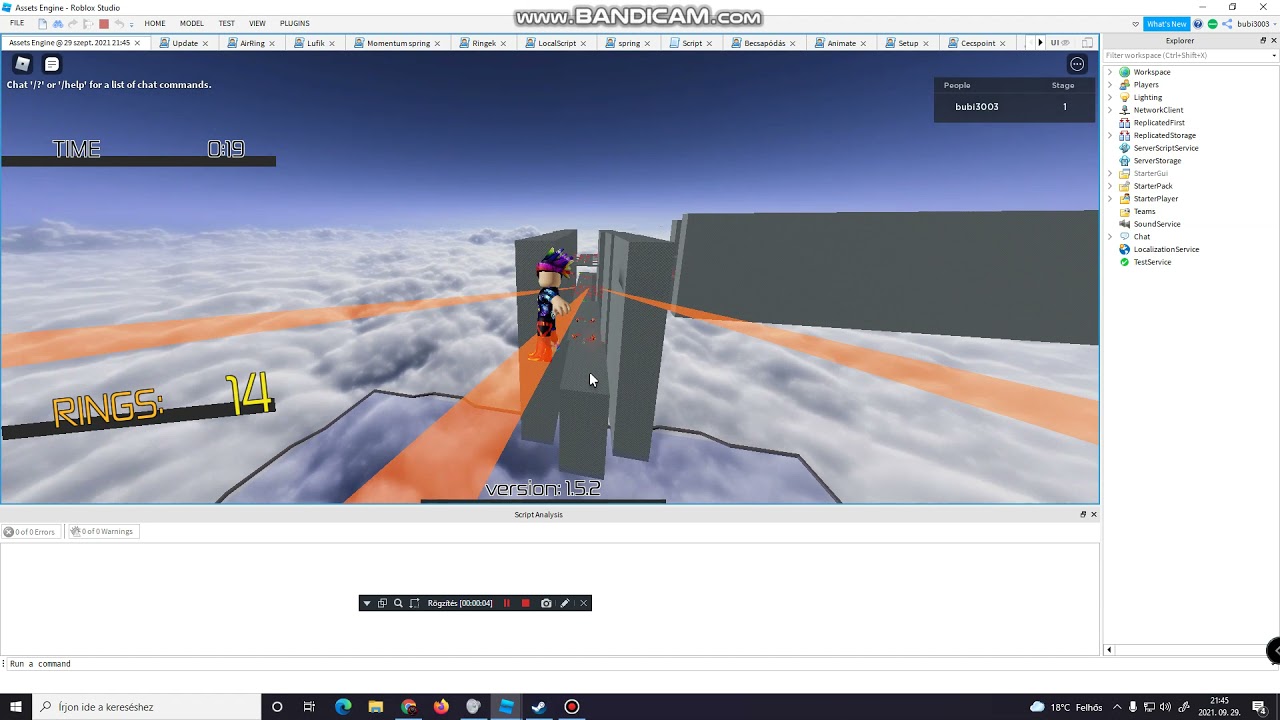Screen dimensions: 1280x720
Task: Click the Bandicam magnifier icon
Action: (x=398, y=603)
